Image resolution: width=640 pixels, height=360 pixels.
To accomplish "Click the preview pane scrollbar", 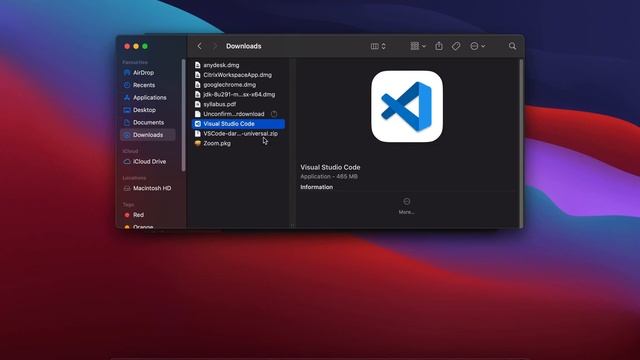I will click(x=521, y=143).
